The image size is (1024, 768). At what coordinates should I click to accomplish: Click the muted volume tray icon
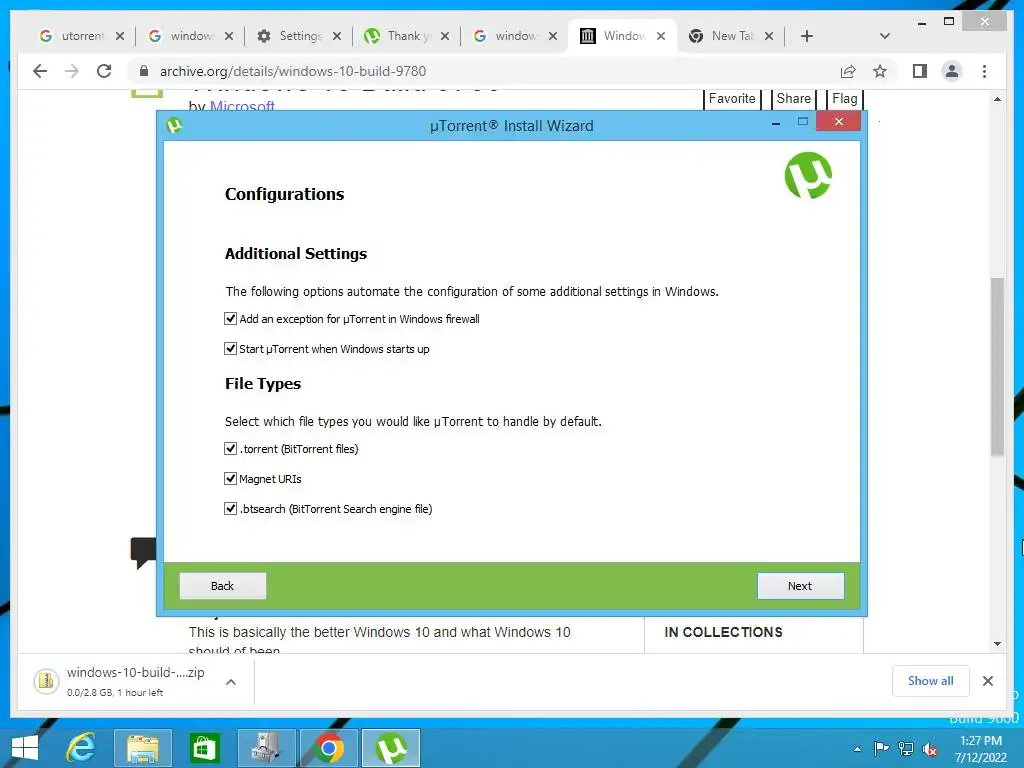tap(930, 748)
